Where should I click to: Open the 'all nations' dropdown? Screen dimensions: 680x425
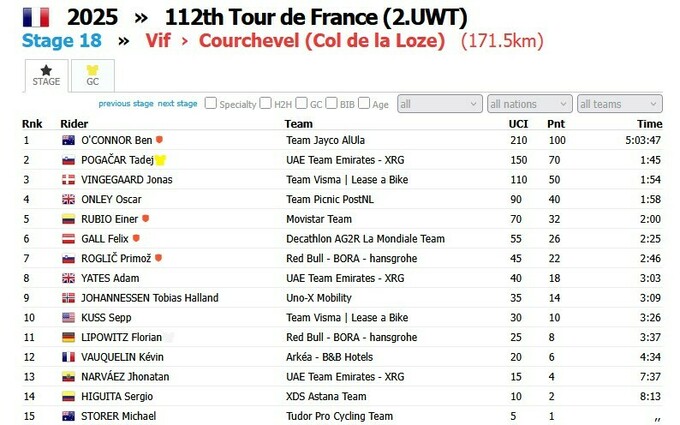coord(529,104)
